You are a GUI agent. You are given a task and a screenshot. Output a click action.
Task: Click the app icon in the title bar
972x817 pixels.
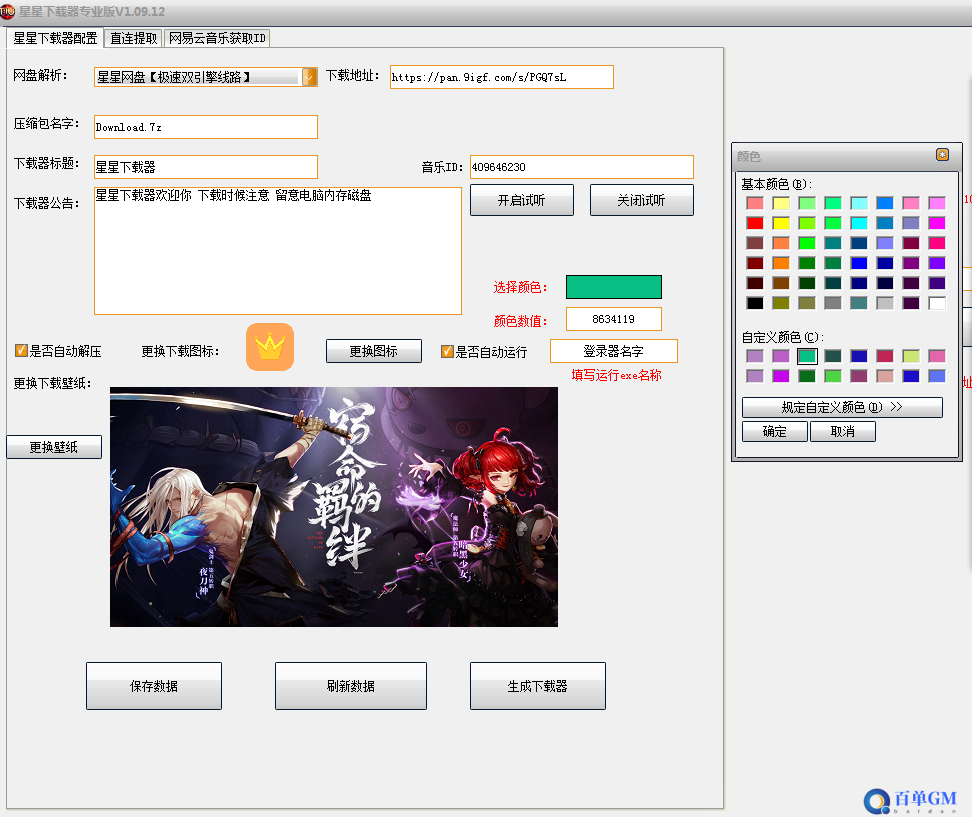tap(7, 12)
